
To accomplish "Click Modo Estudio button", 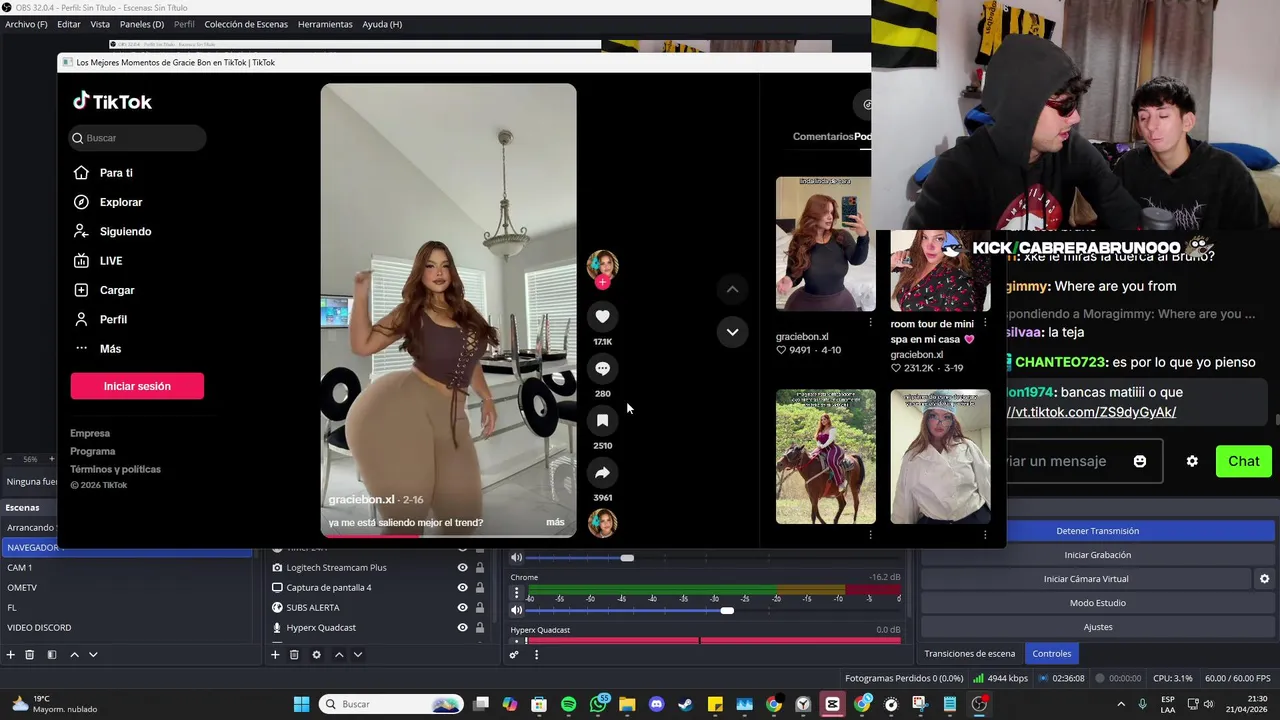I will click(1097, 603).
